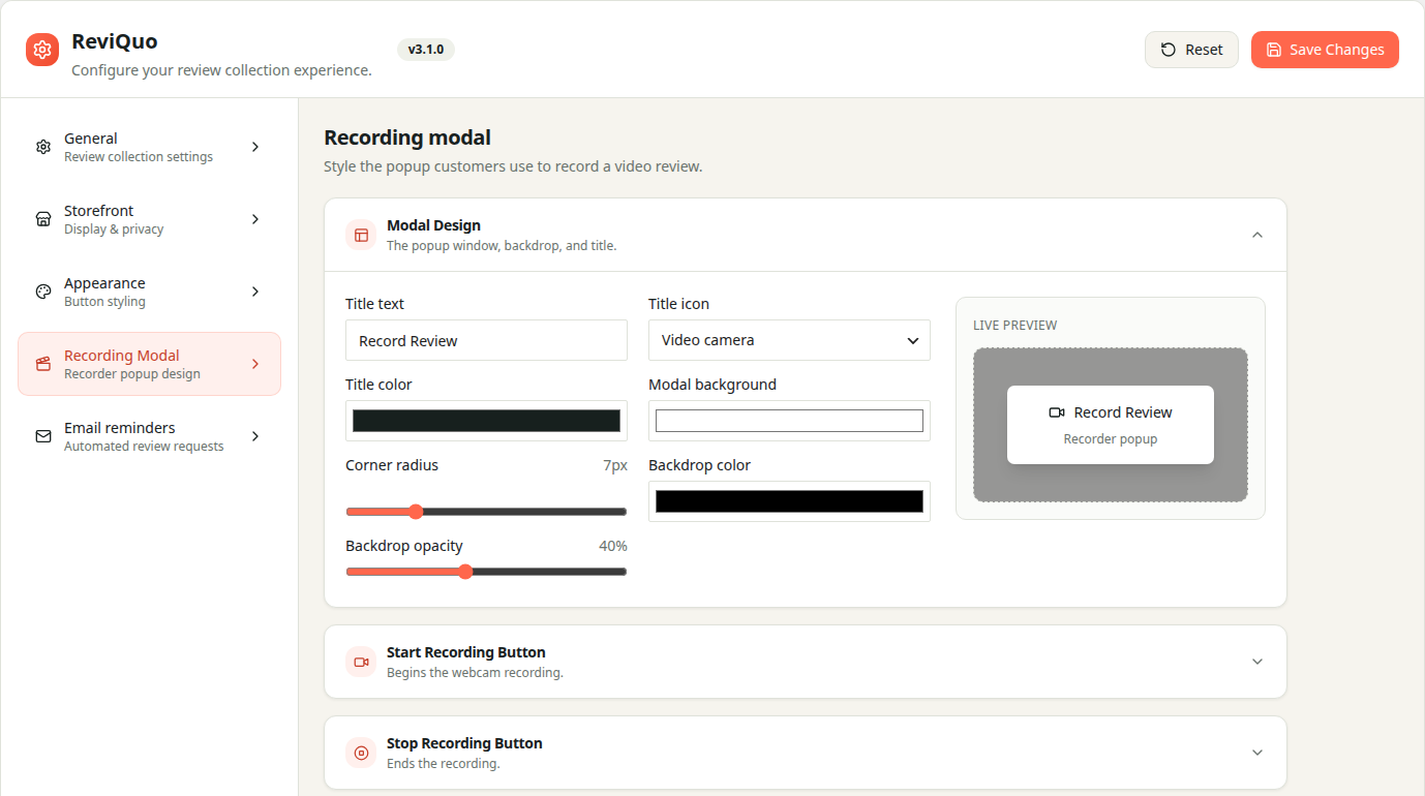
Task: Click the chevron next to Appearance
Action: coord(255,292)
